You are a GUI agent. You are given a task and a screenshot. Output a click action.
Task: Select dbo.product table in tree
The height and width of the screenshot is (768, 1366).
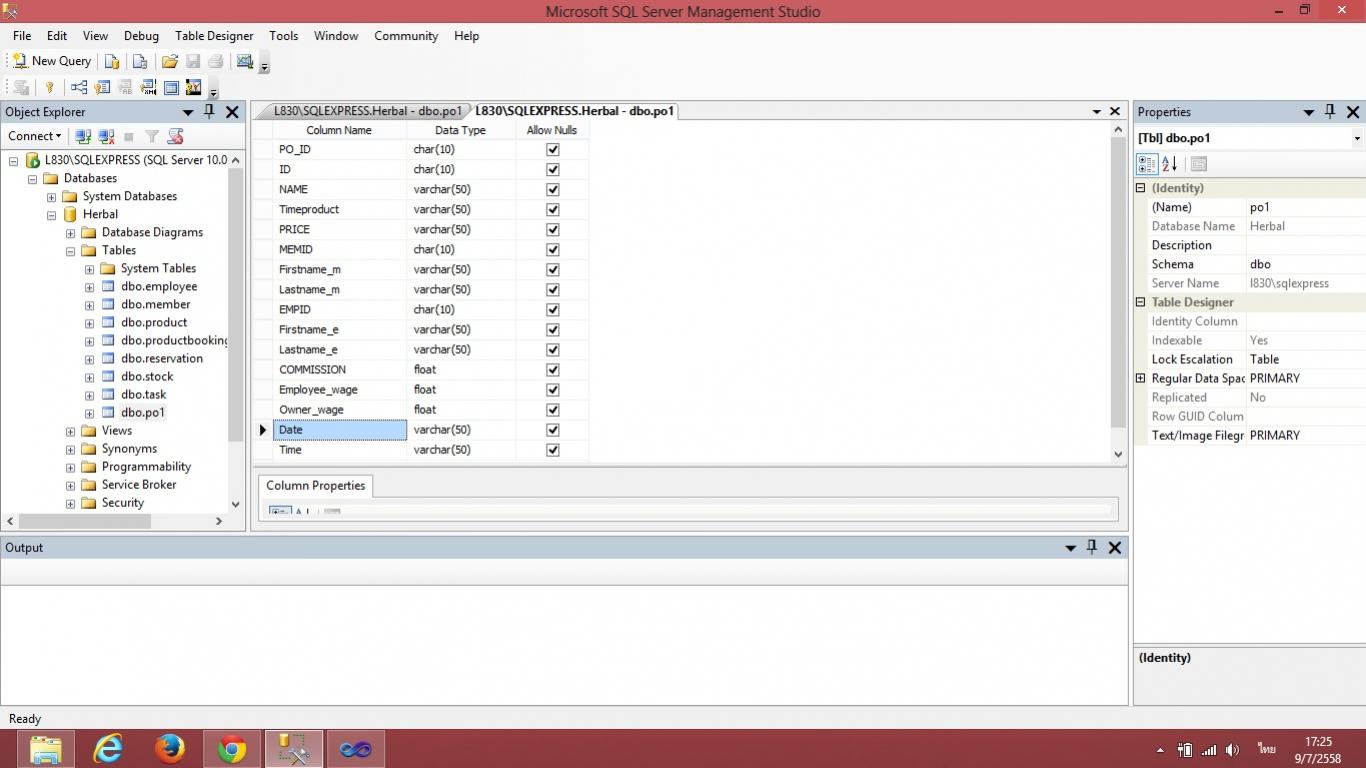pyautogui.click(x=154, y=323)
